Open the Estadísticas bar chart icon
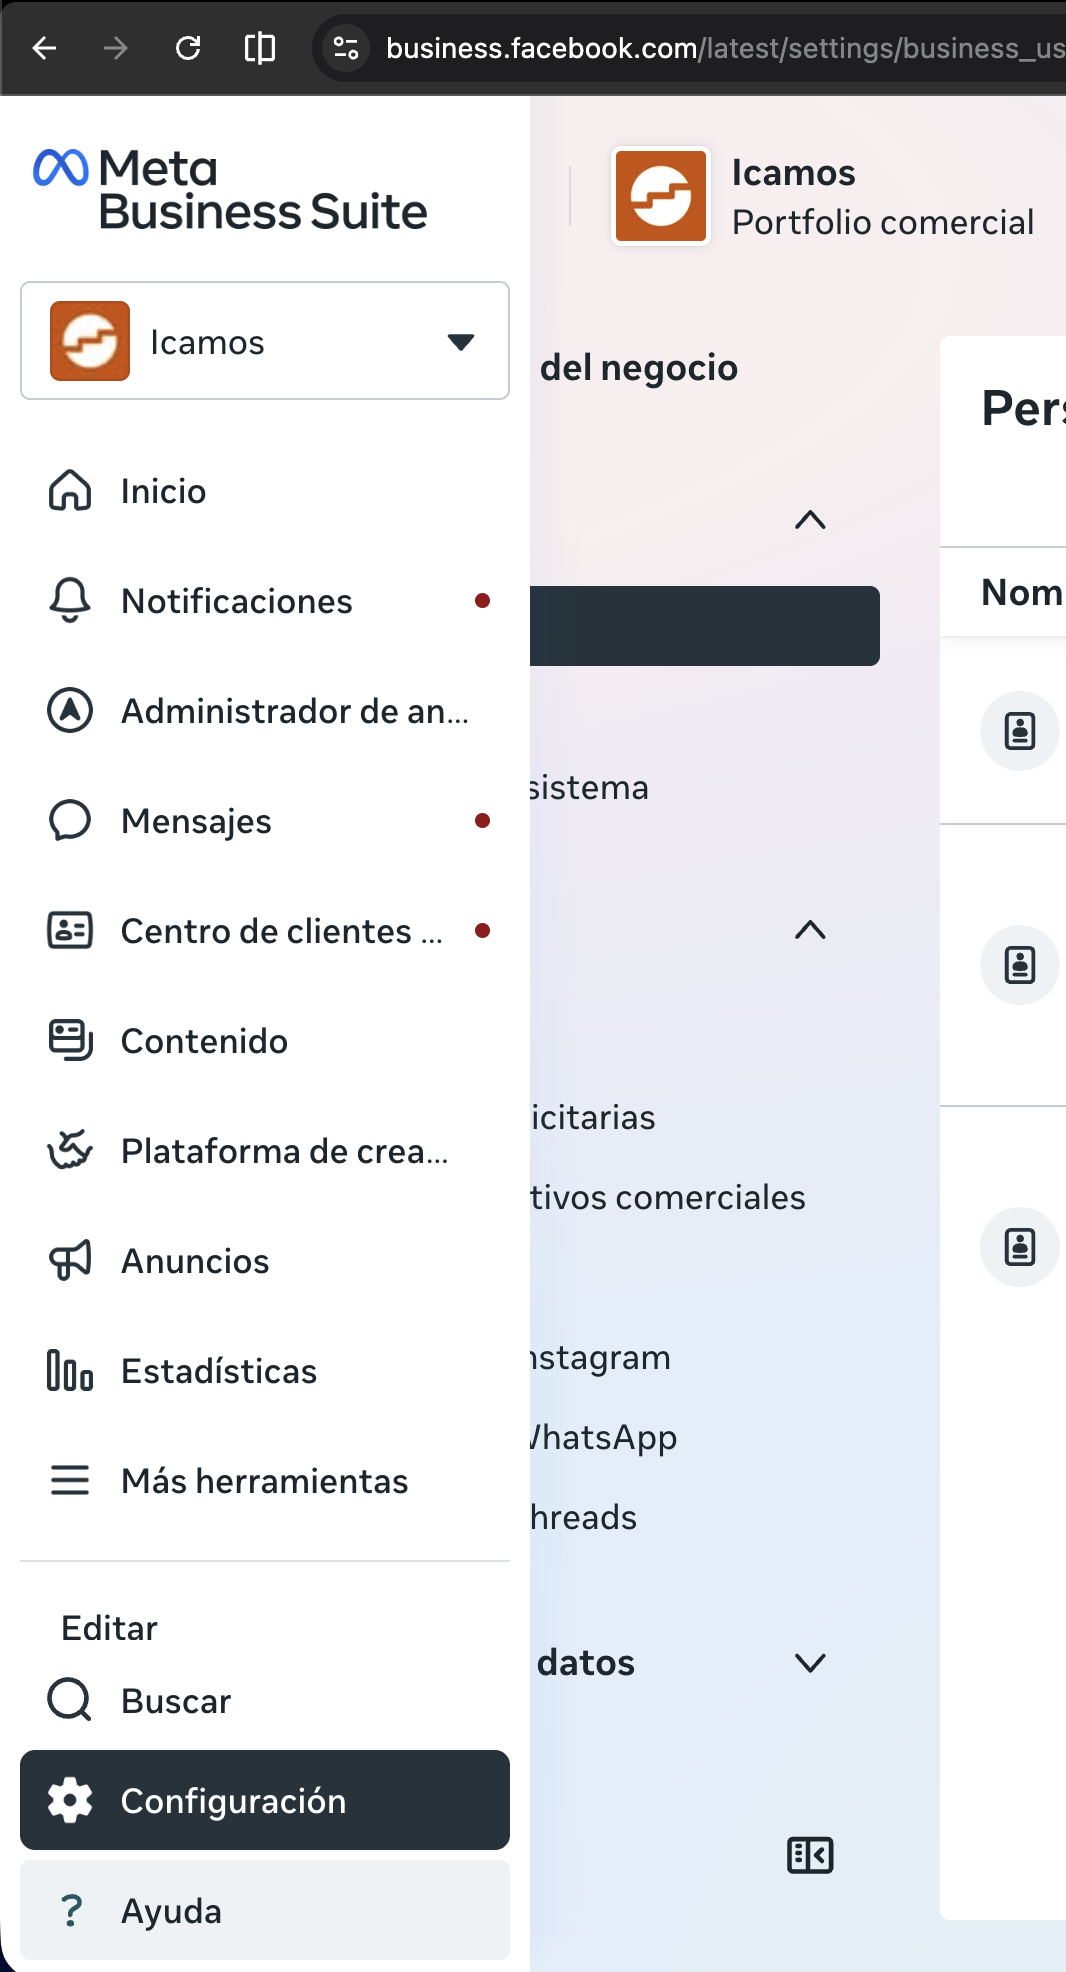Screen dimensions: 1066x1972 tap(70, 1371)
